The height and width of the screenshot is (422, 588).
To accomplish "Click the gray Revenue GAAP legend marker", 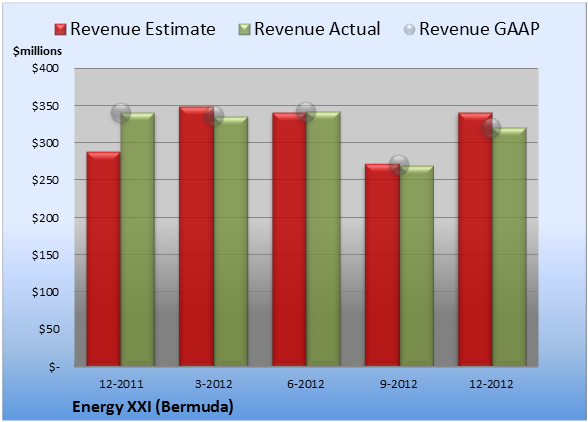I will [410, 30].
